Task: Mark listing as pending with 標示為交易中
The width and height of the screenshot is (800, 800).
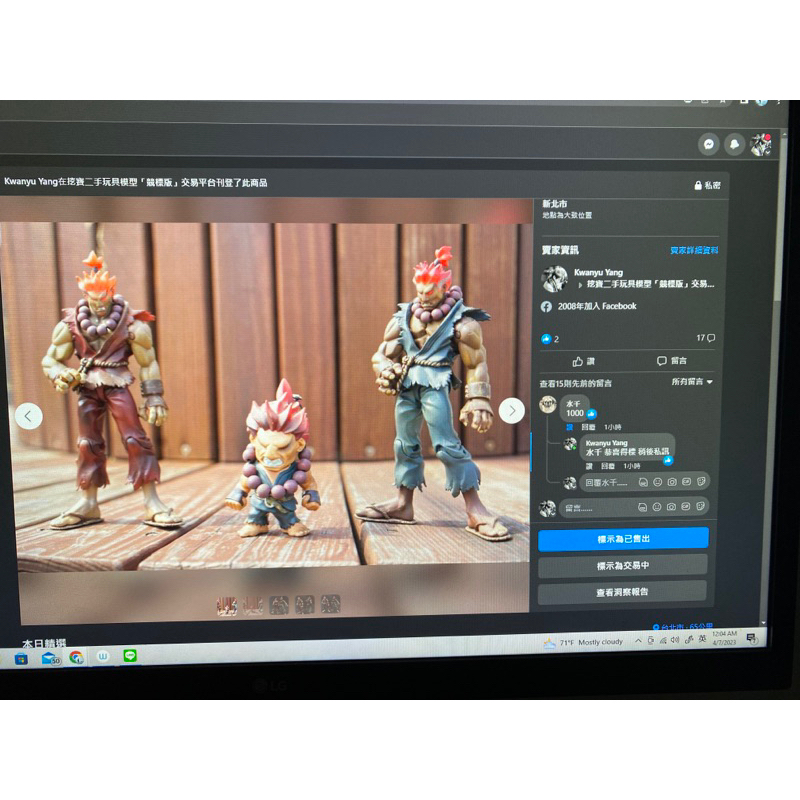Action: pos(622,566)
